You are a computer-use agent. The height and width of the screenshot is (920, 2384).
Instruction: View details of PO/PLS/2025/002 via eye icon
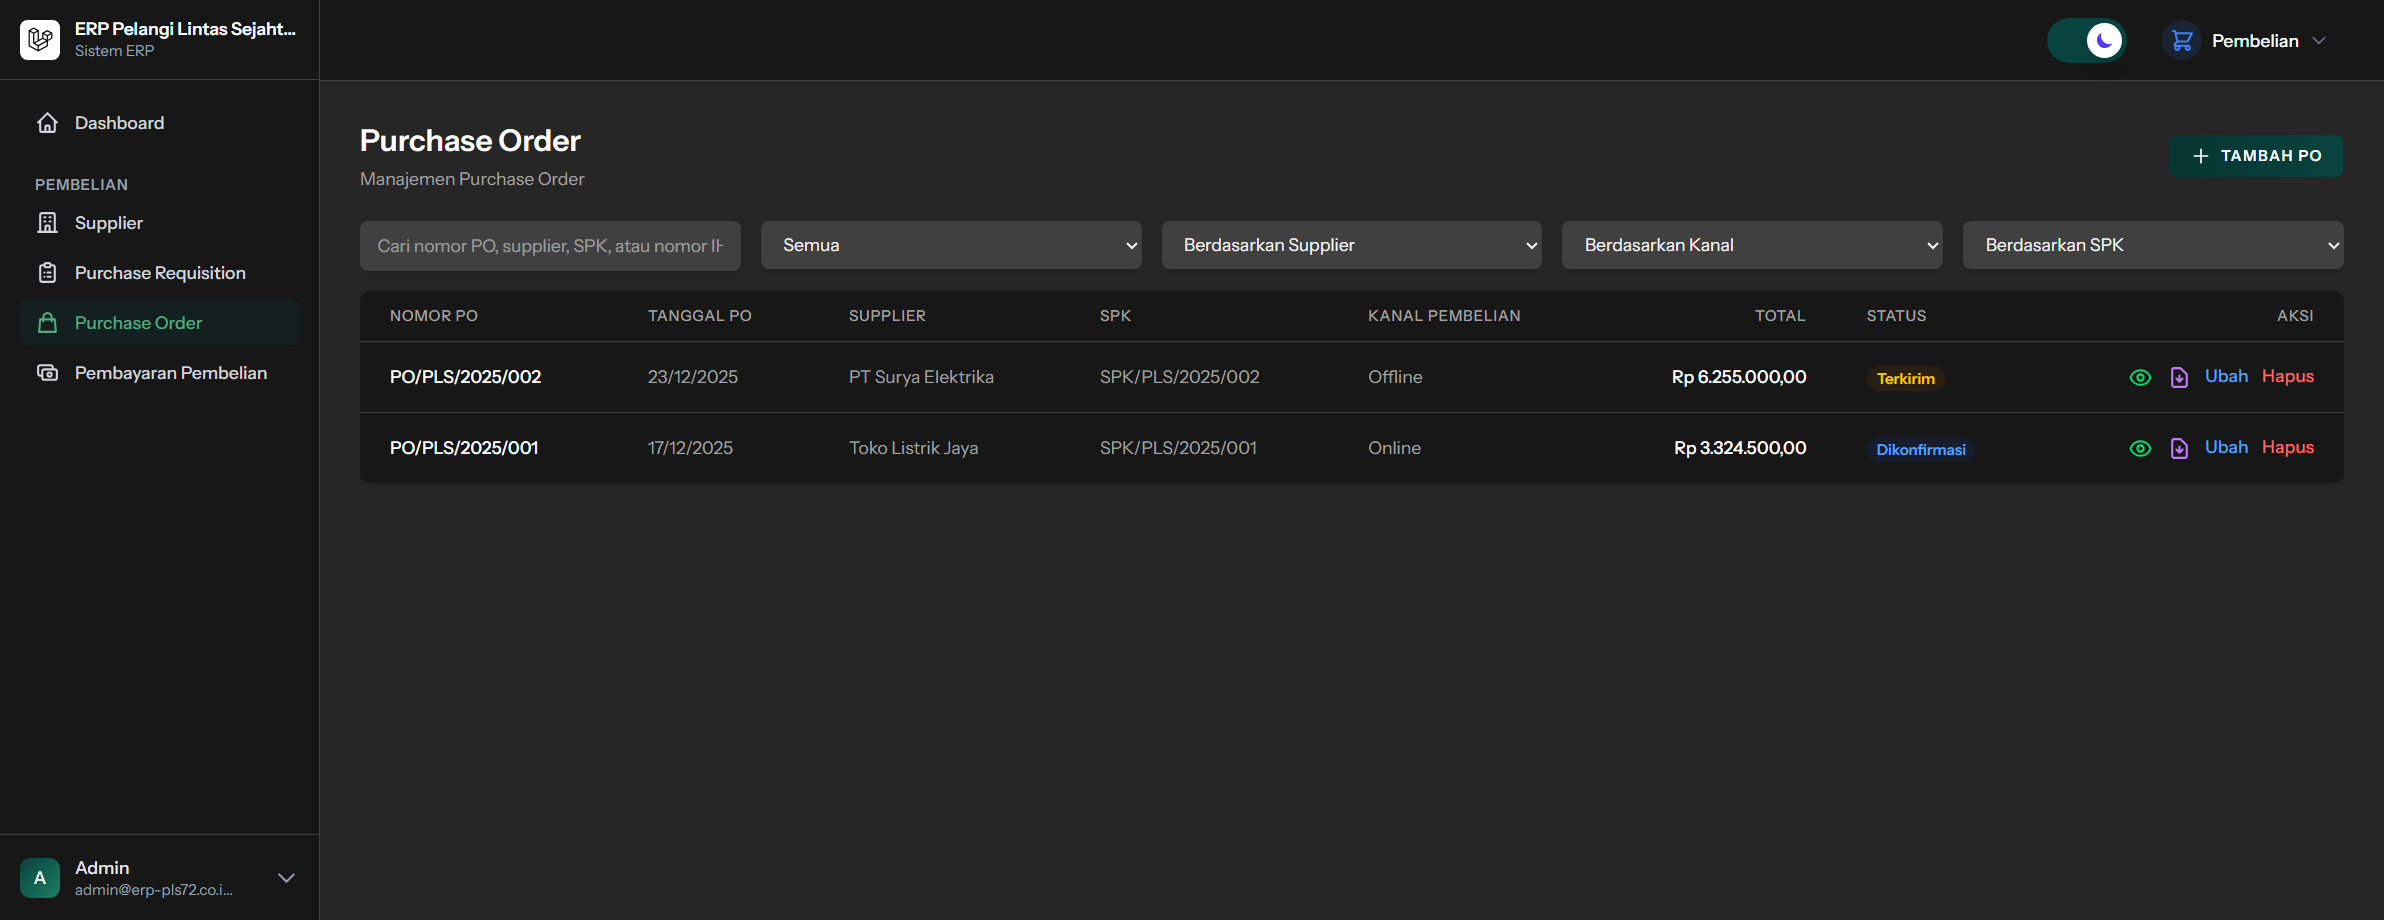tap(2140, 377)
